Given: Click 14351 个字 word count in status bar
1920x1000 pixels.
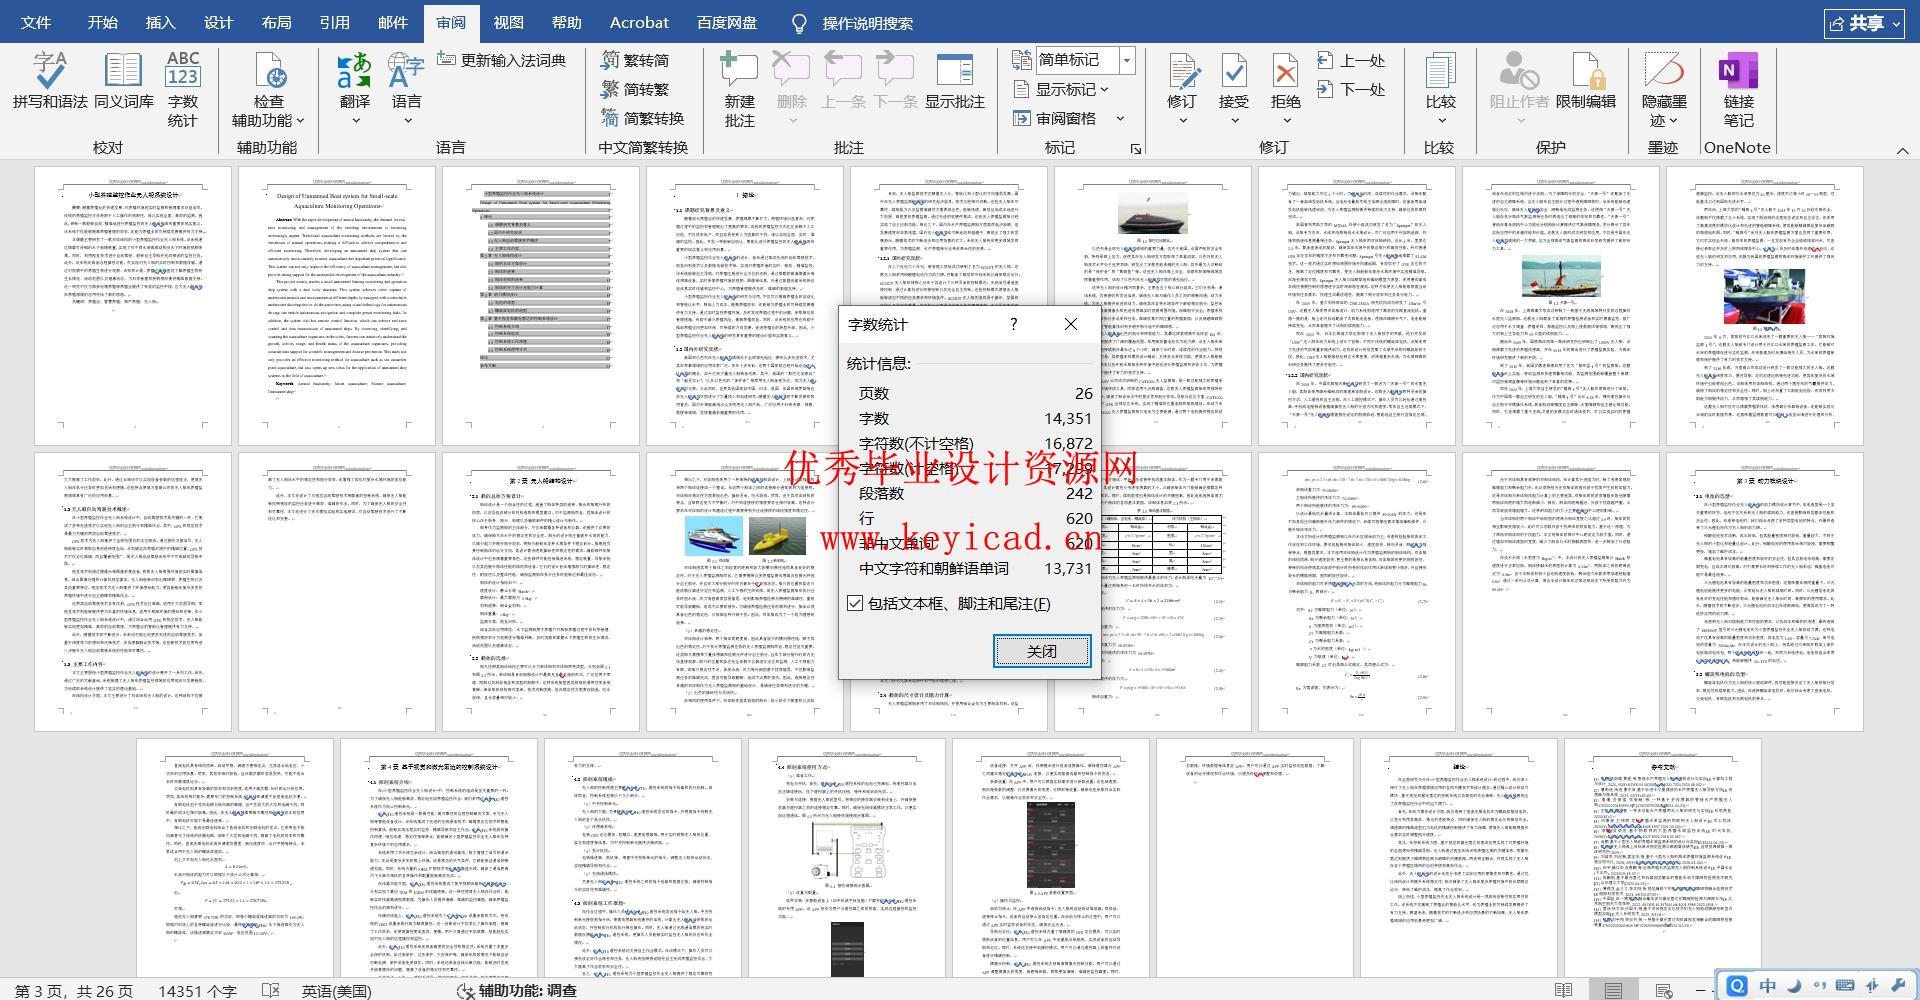Looking at the screenshot, I should 197,990.
